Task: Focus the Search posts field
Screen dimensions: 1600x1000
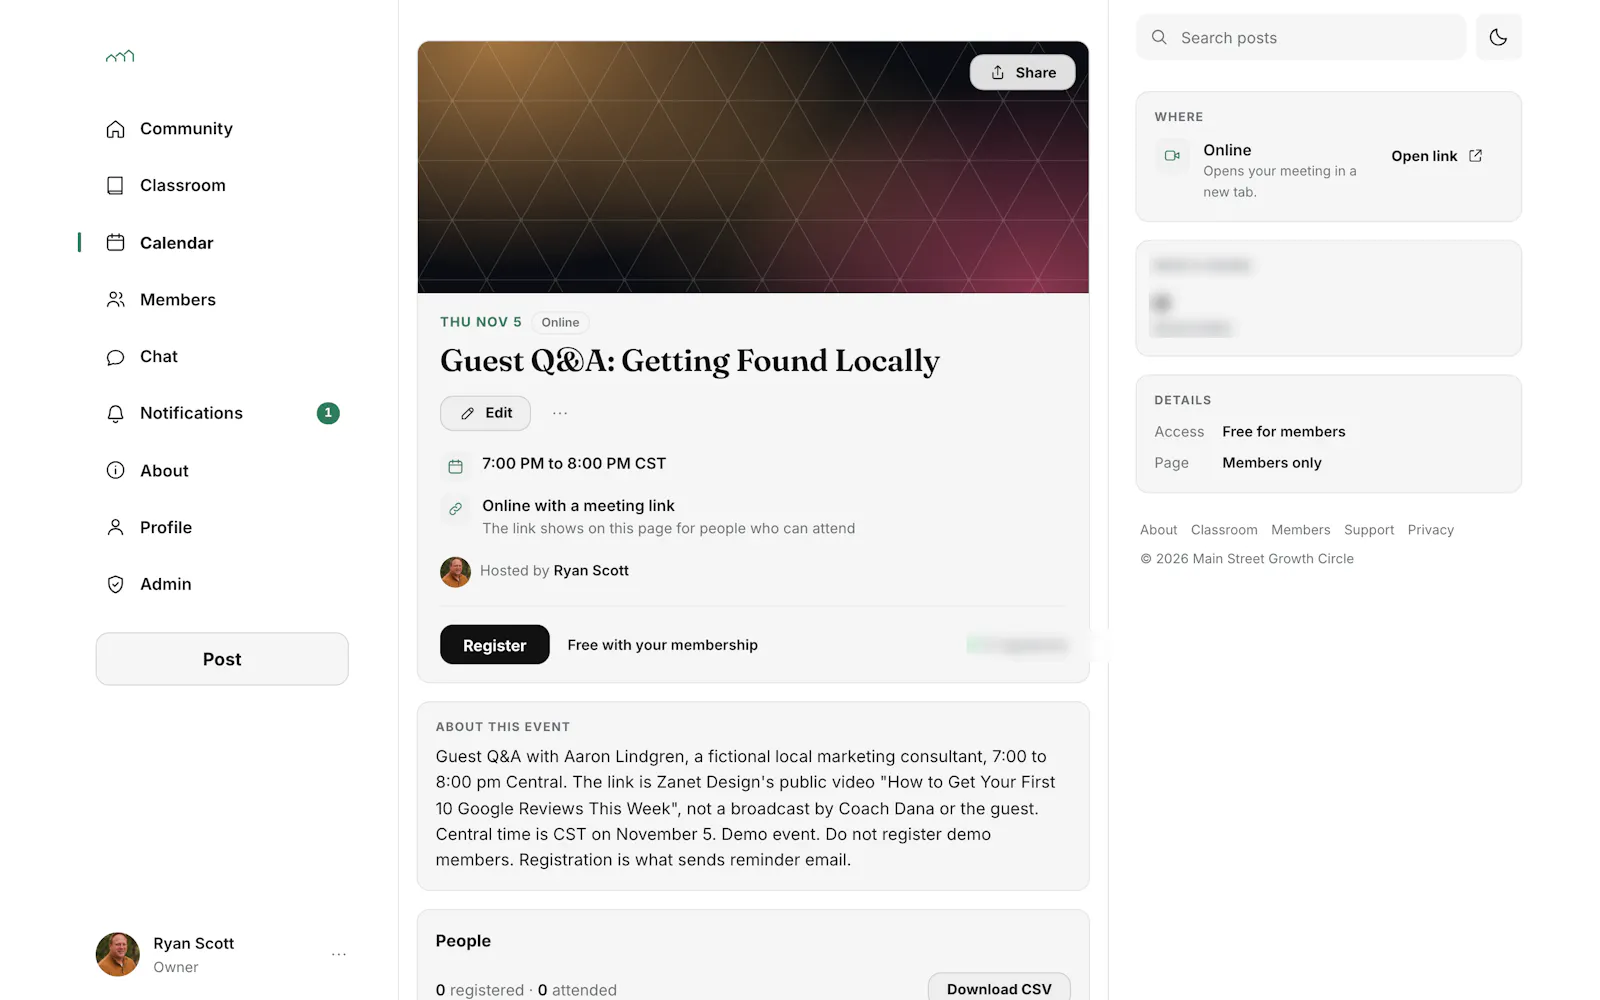Action: (x=1301, y=37)
